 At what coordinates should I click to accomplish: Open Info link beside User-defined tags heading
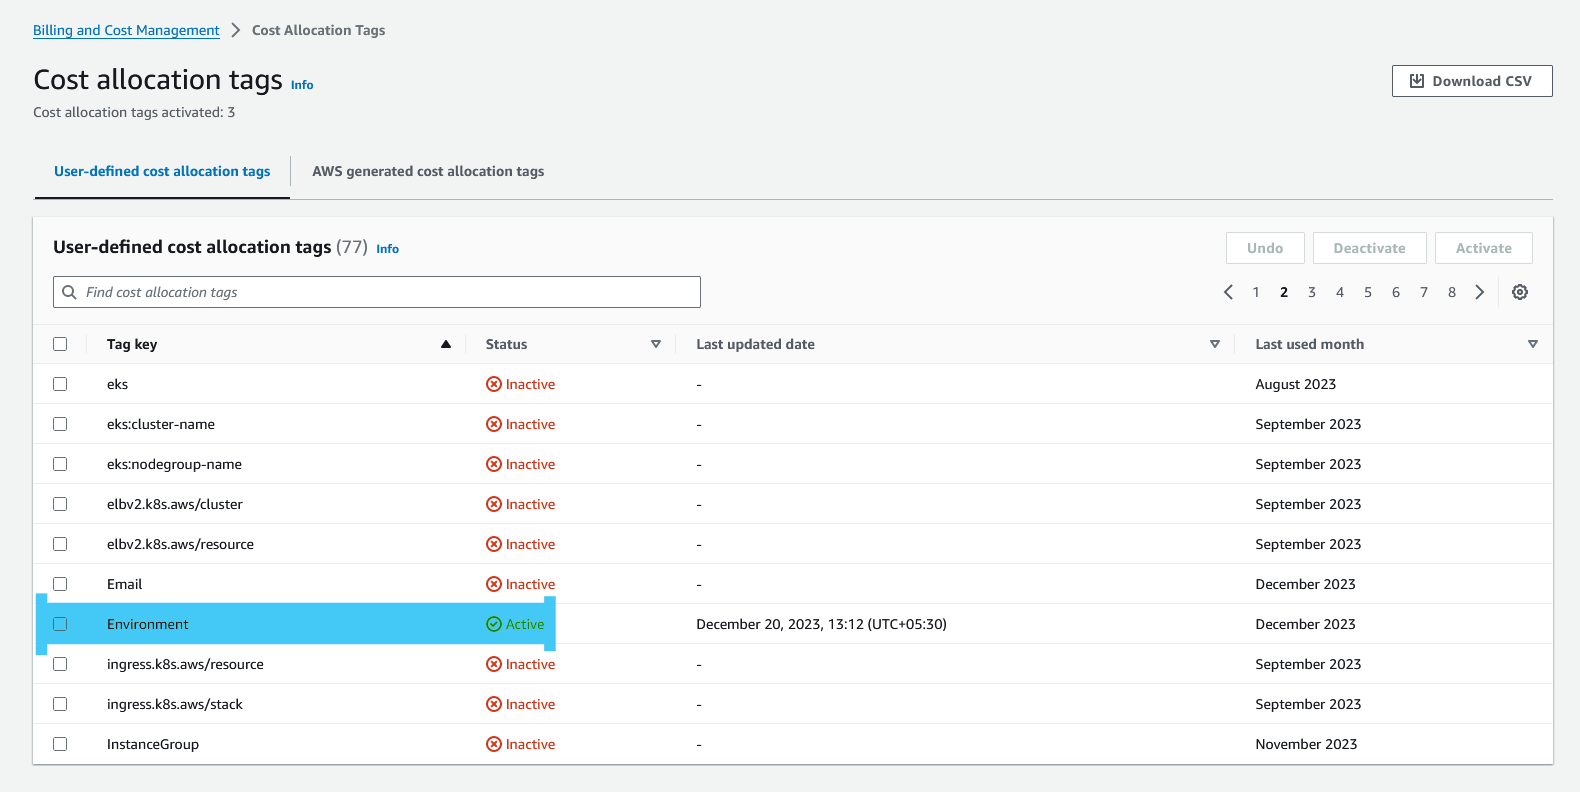(x=387, y=249)
